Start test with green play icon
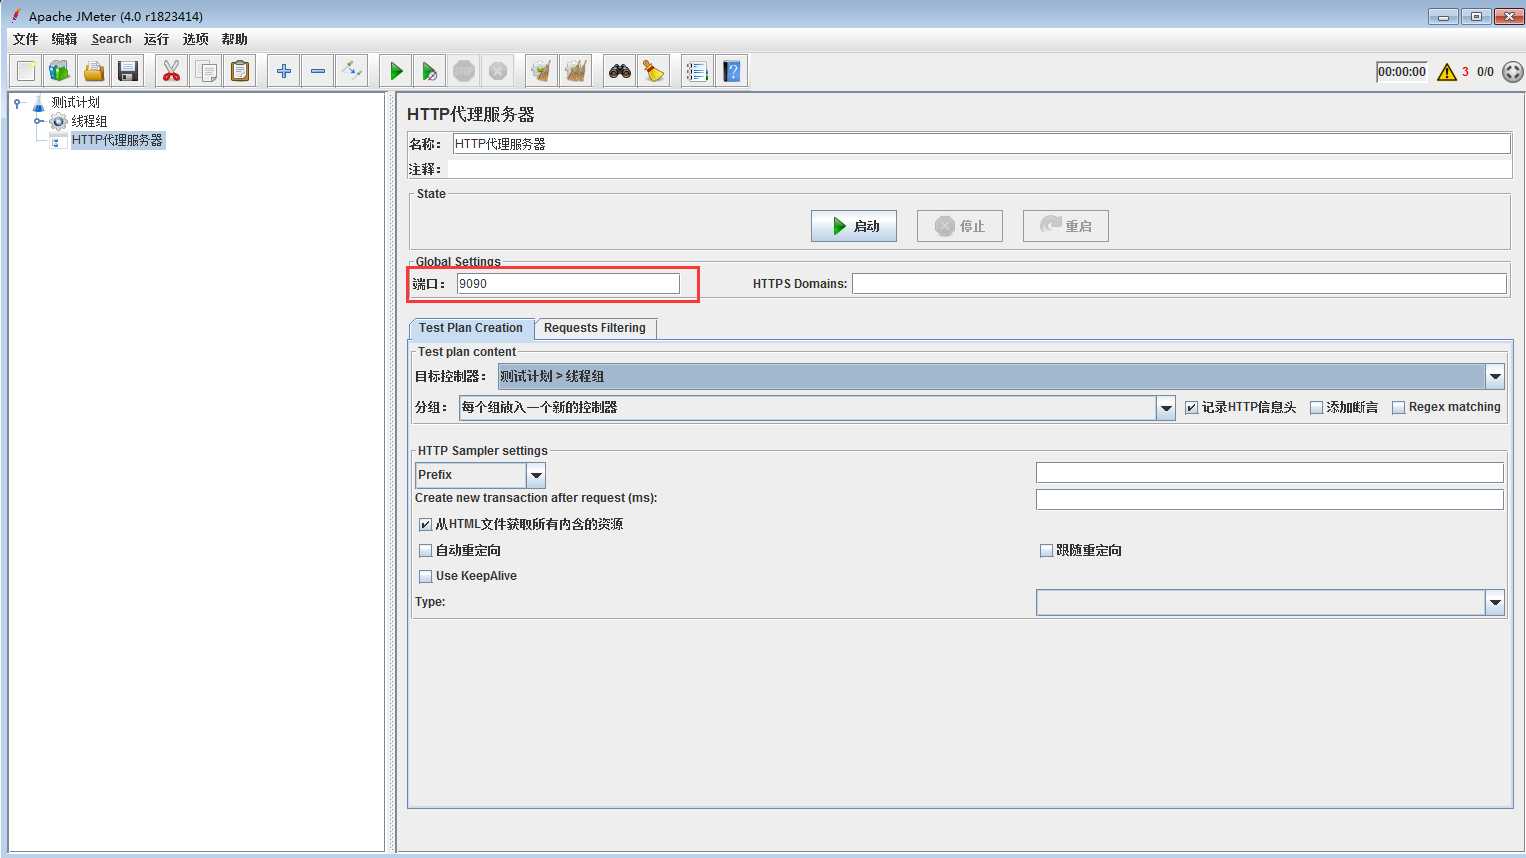This screenshot has width=1526, height=858. point(396,71)
